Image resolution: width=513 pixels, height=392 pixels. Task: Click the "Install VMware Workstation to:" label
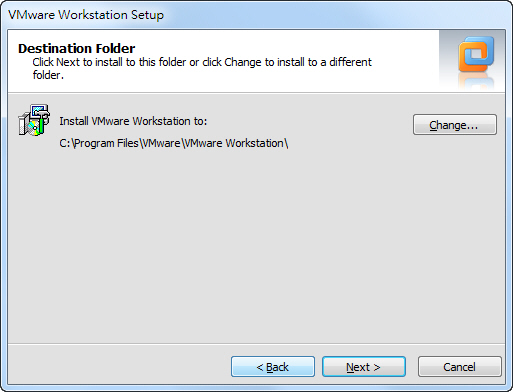click(x=133, y=121)
